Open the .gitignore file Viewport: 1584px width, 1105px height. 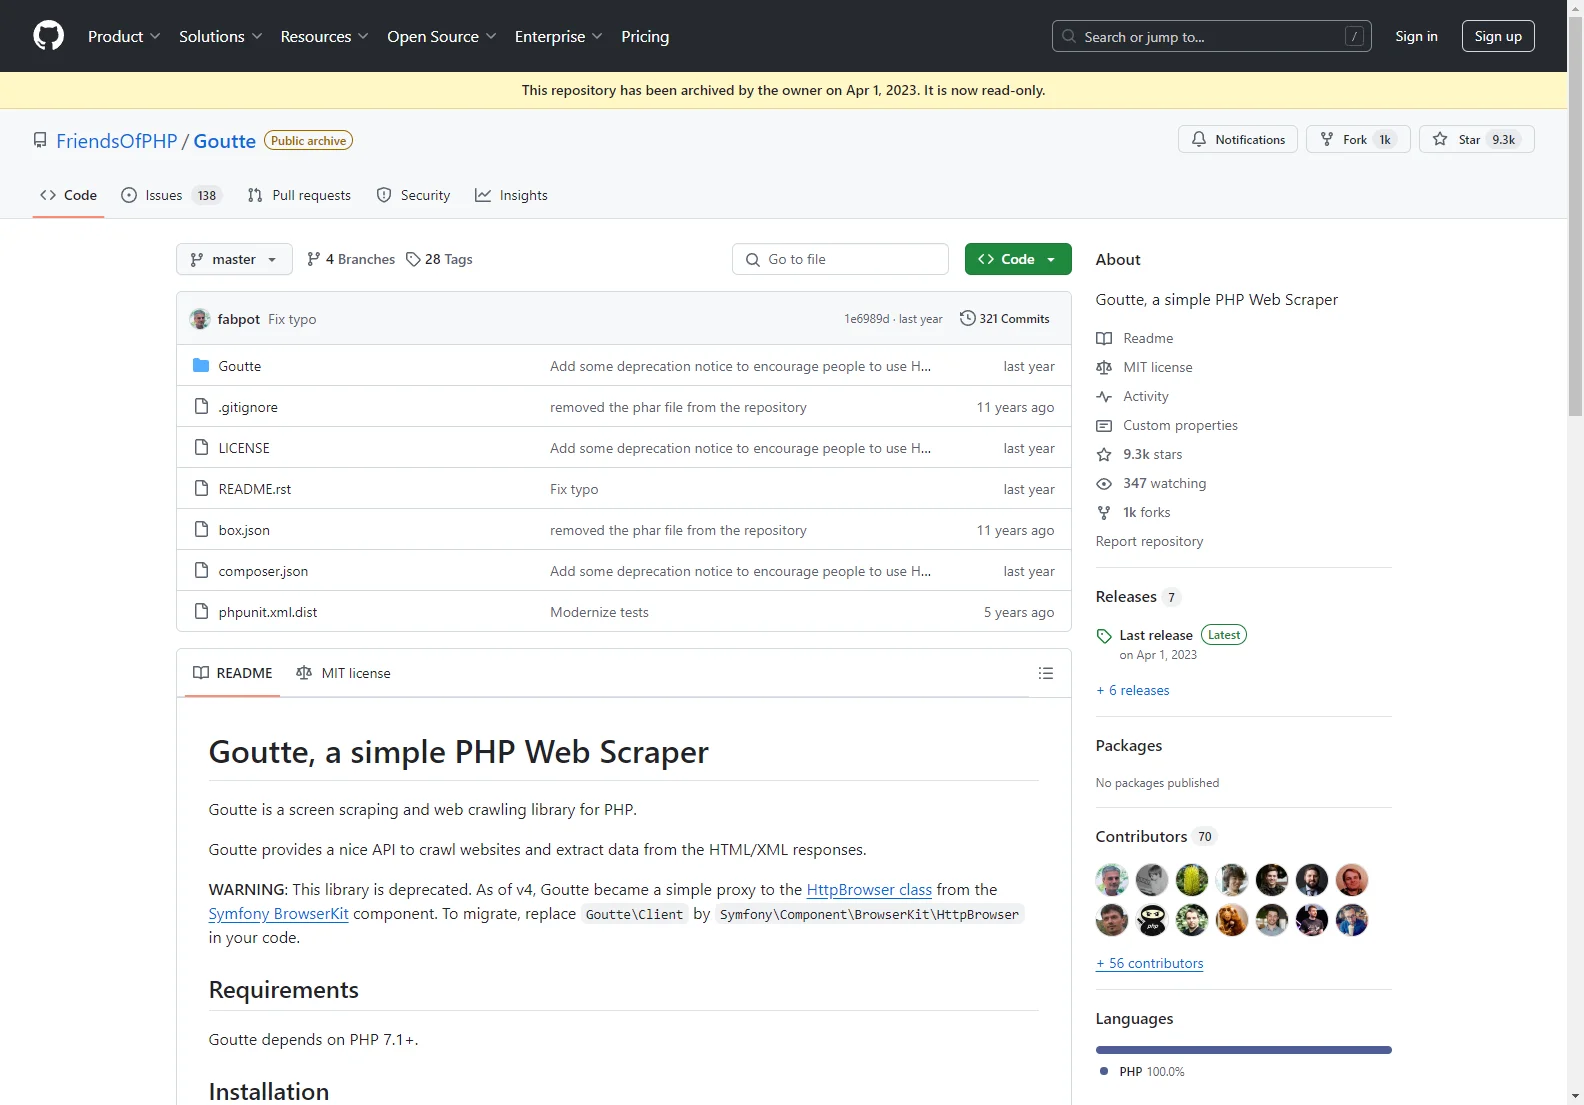pyautogui.click(x=248, y=407)
